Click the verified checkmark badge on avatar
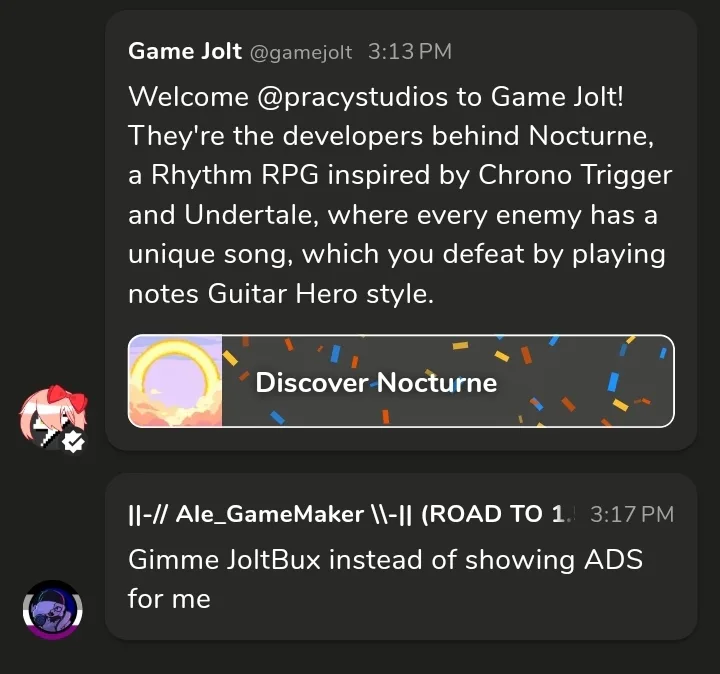The width and height of the screenshot is (720, 674). point(74,441)
